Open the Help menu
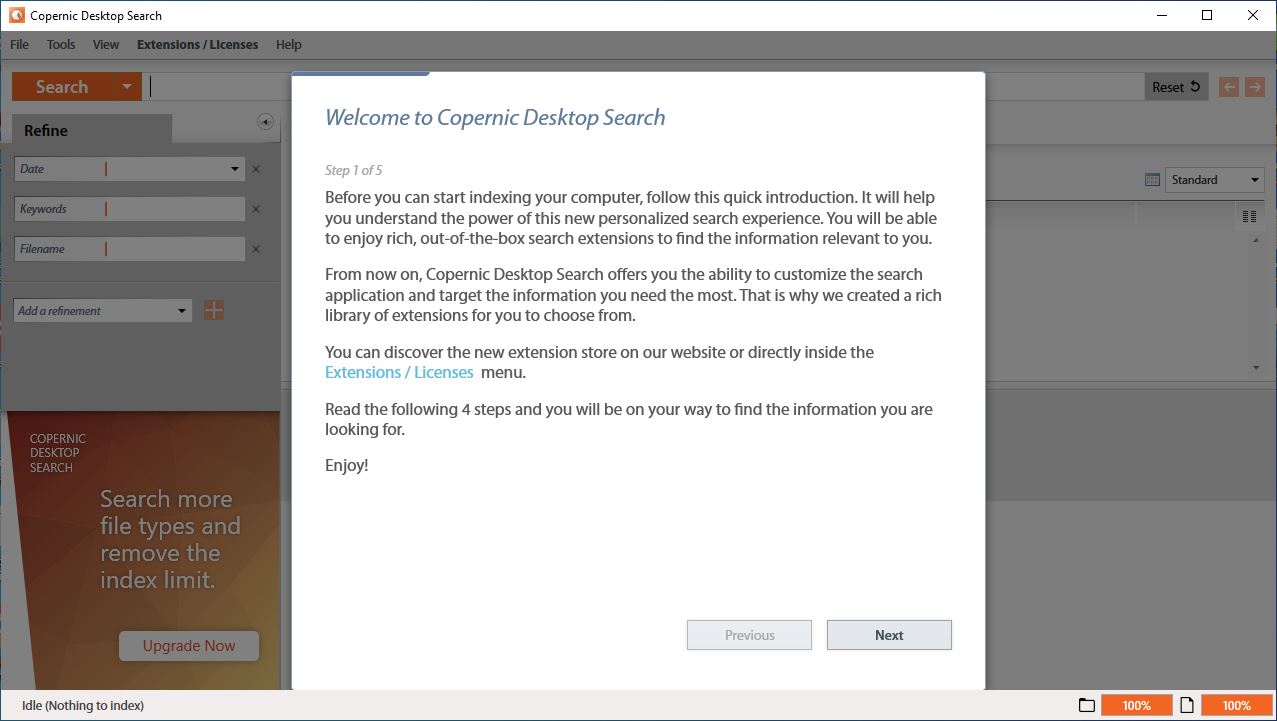 tap(289, 44)
